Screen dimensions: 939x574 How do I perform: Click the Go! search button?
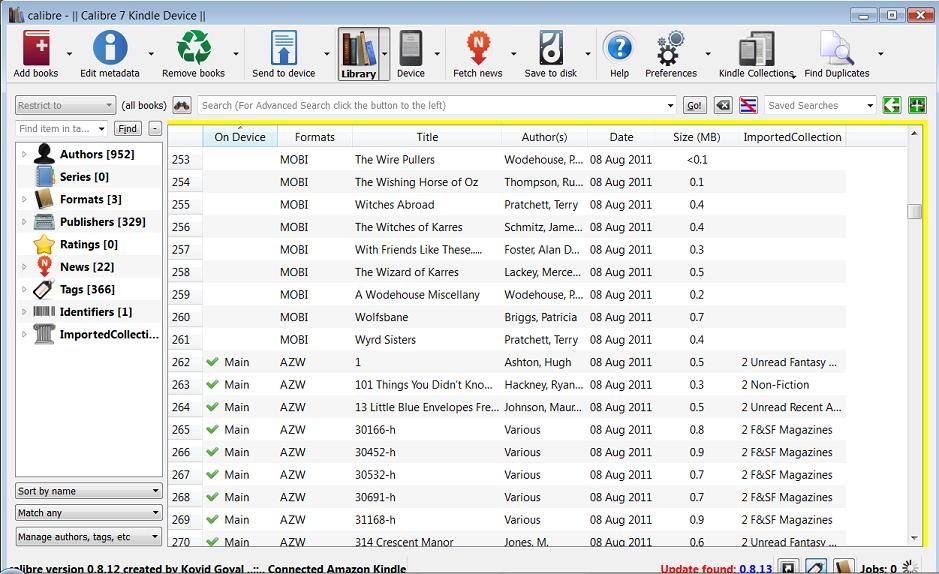695,105
